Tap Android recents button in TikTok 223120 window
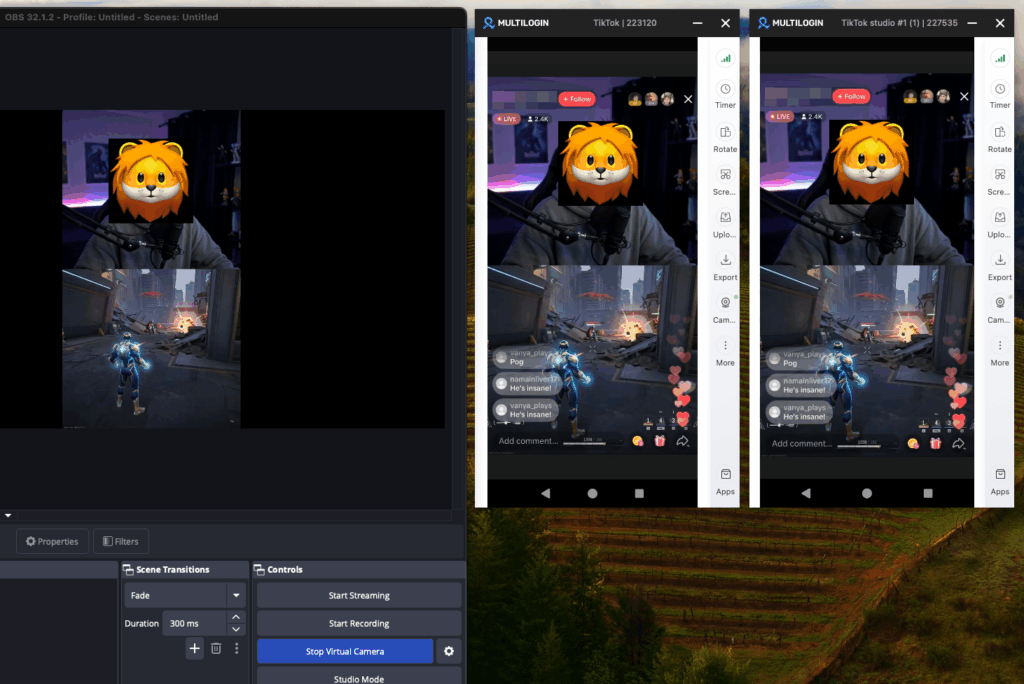 (x=639, y=493)
